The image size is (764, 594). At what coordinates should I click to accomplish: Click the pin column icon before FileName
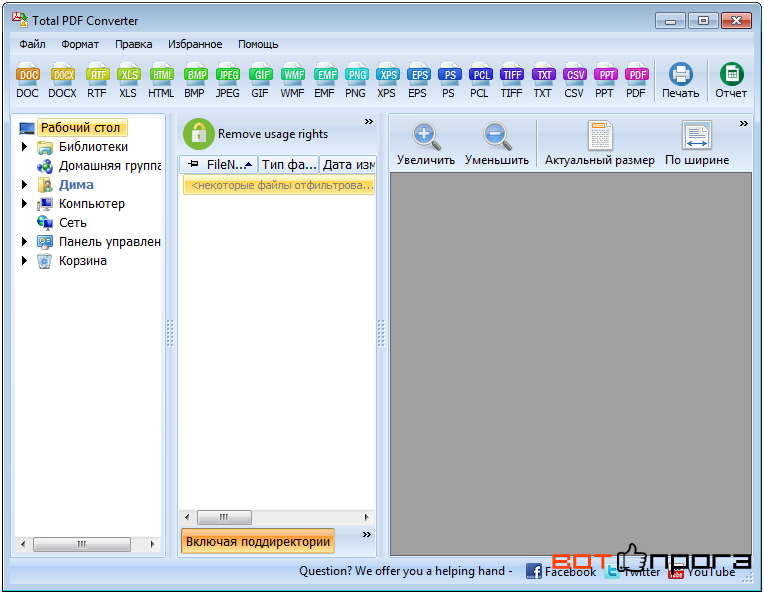coord(193,164)
